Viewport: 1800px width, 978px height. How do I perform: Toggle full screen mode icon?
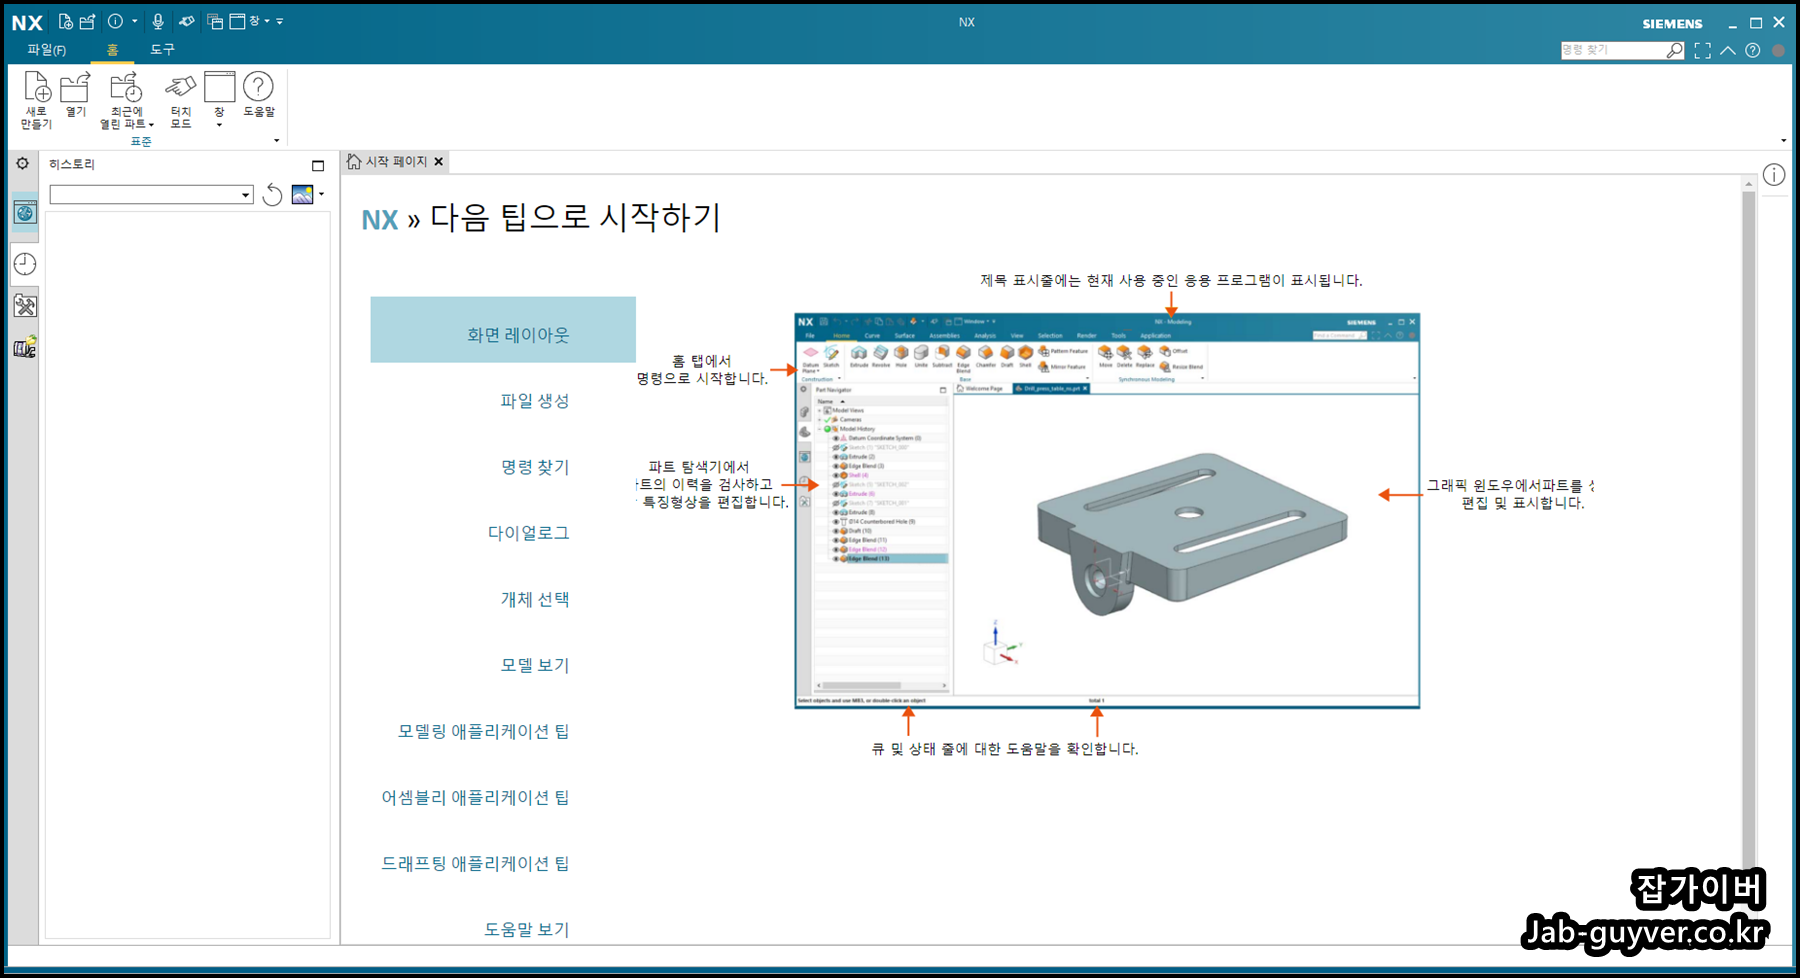pos(1703,50)
